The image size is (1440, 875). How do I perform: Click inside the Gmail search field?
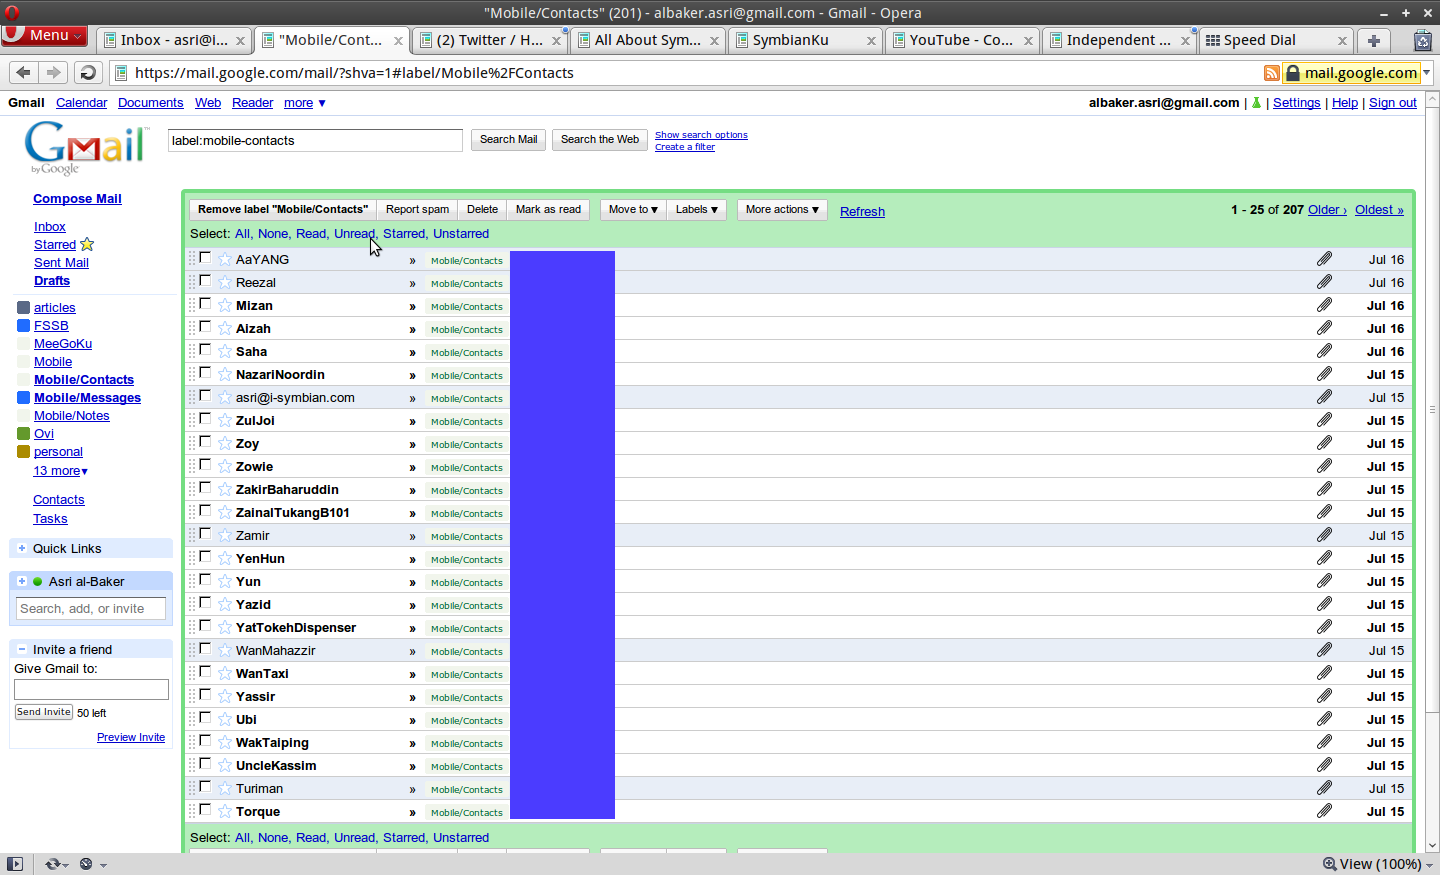(315, 140)
